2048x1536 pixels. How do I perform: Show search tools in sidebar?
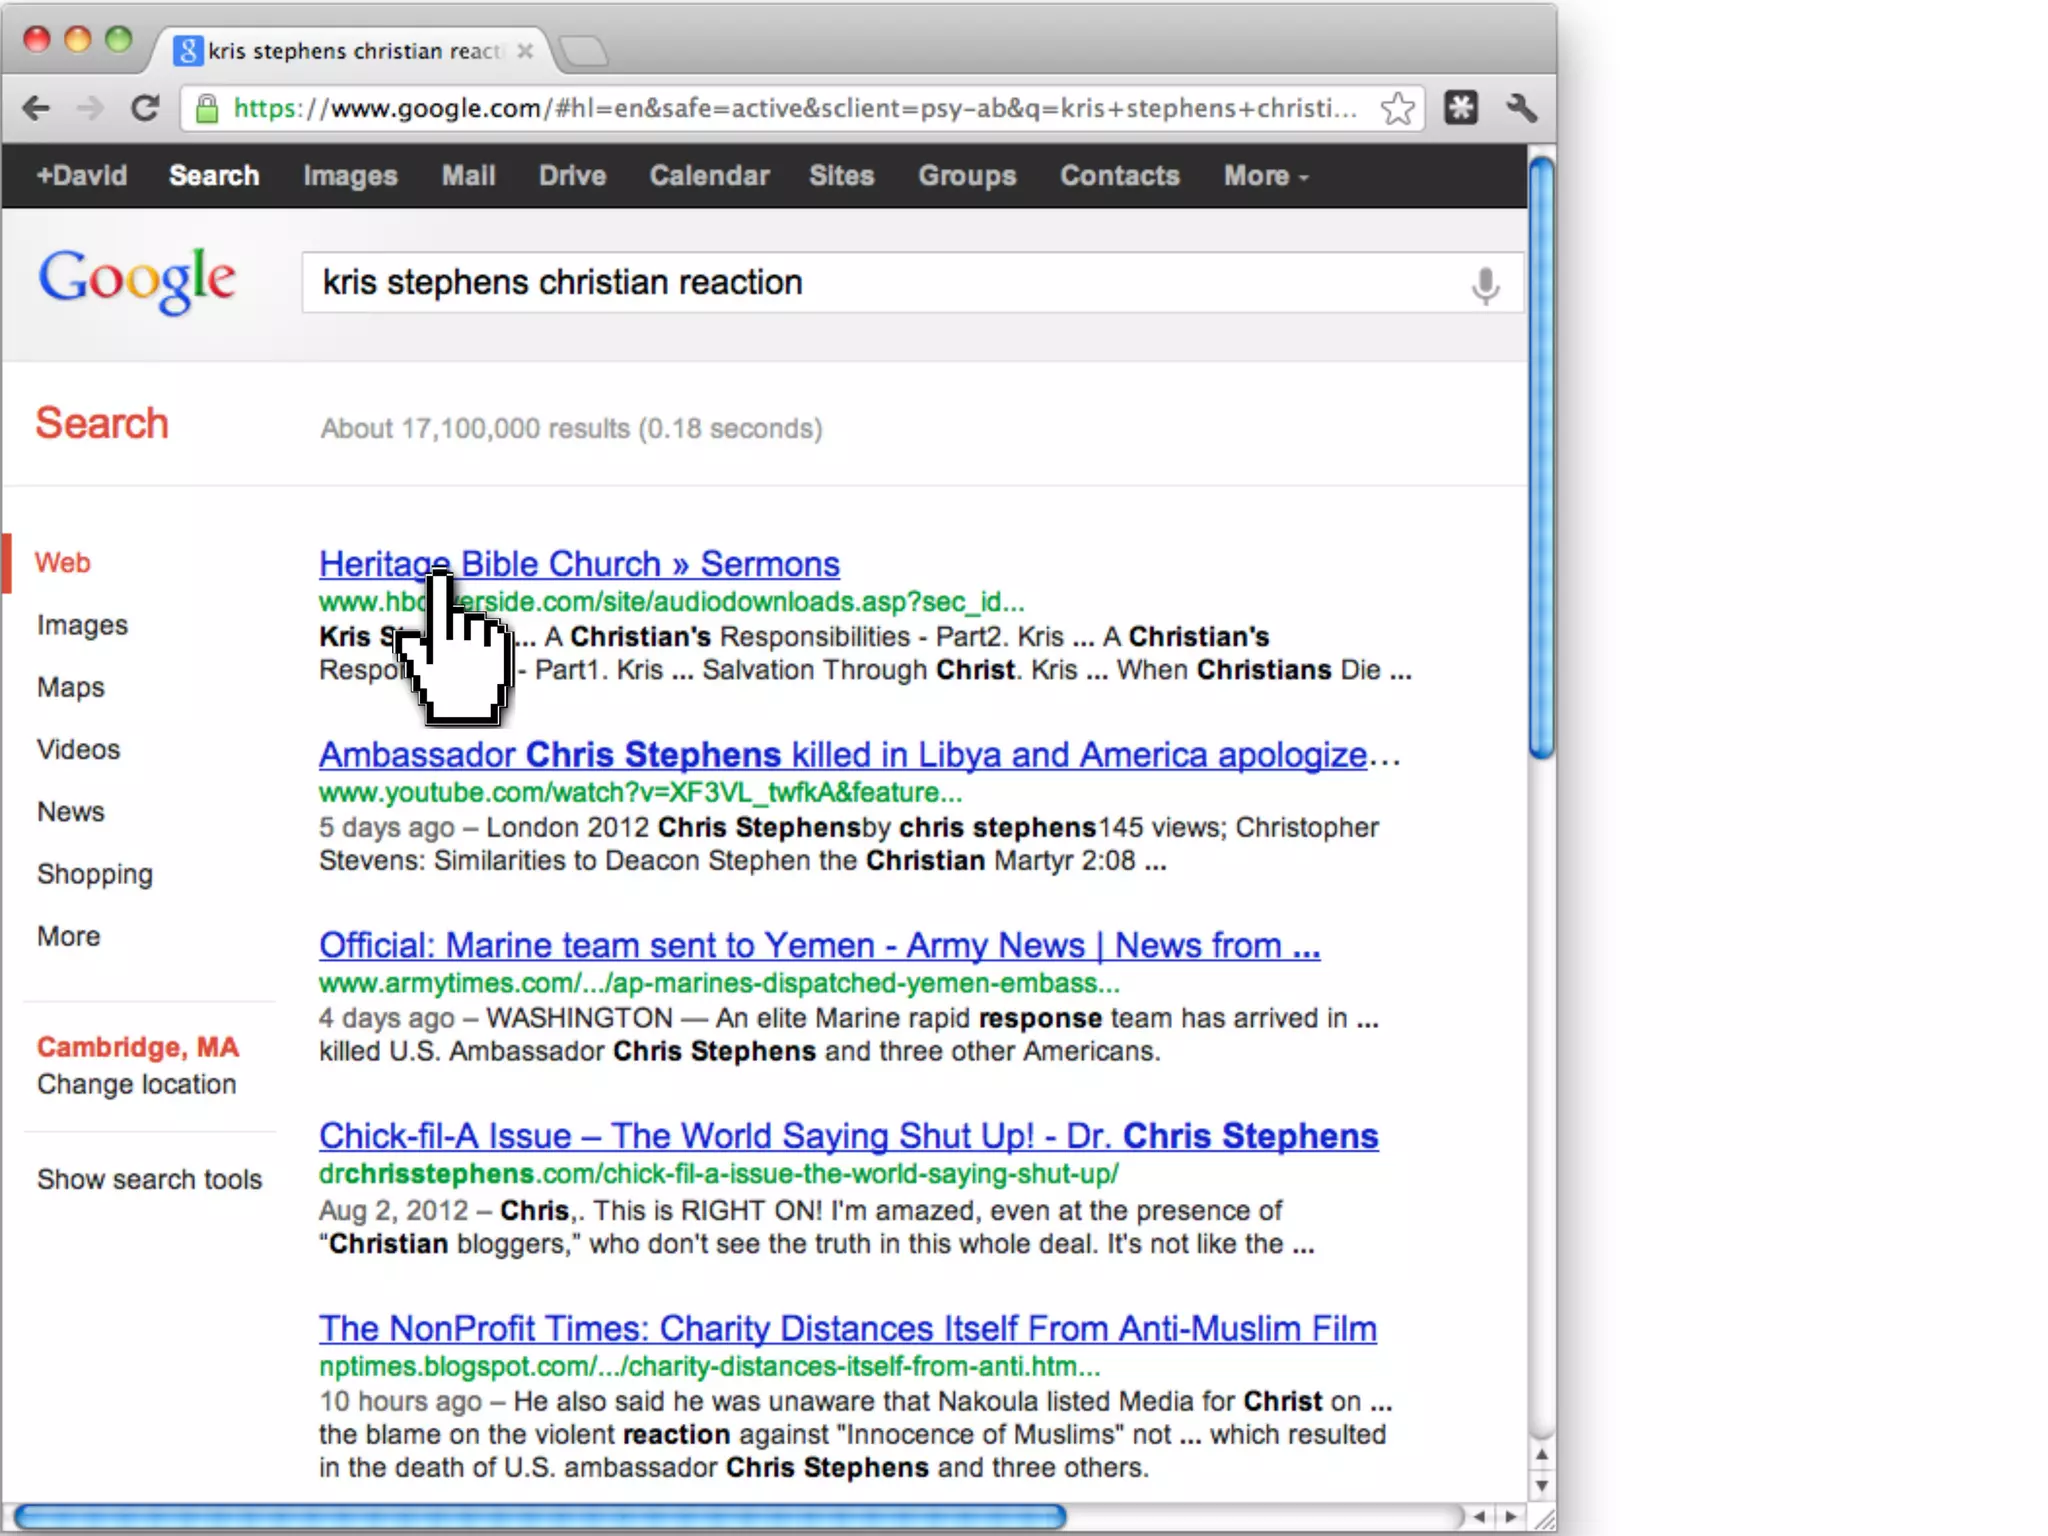(x=149, y=1179)
